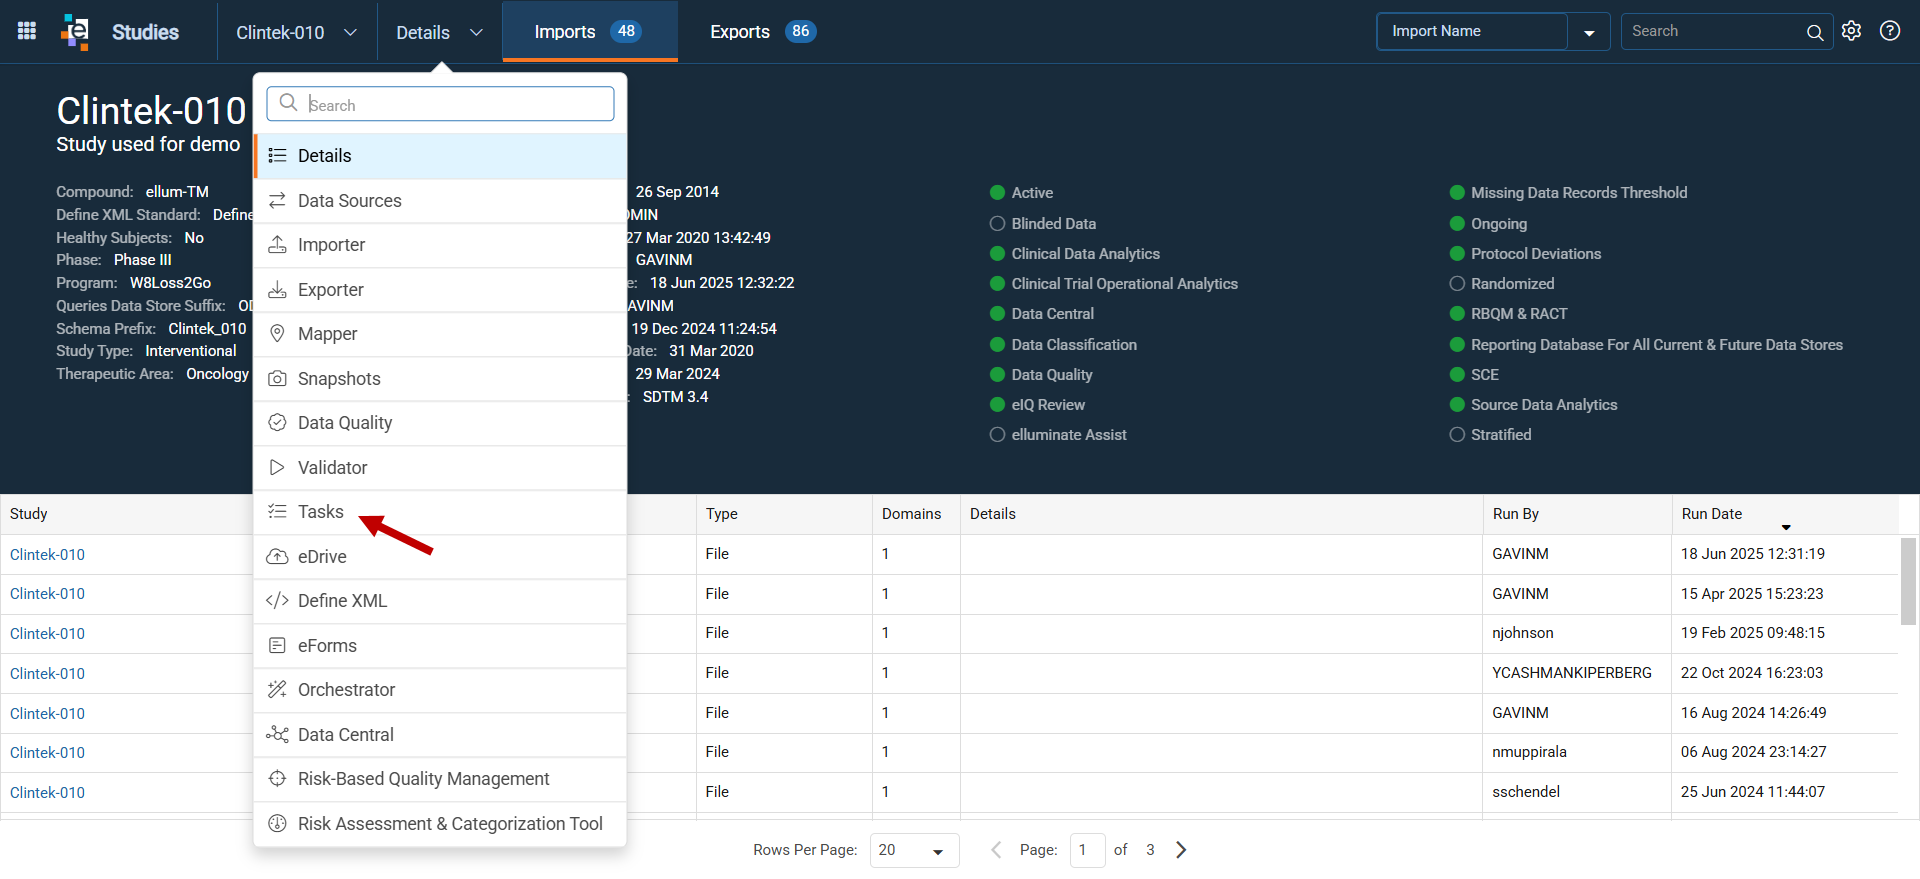Screen dimensions: 1920x879
Task: Toggle the elluminate Assist indicator
Action: [x=997, y=435]
